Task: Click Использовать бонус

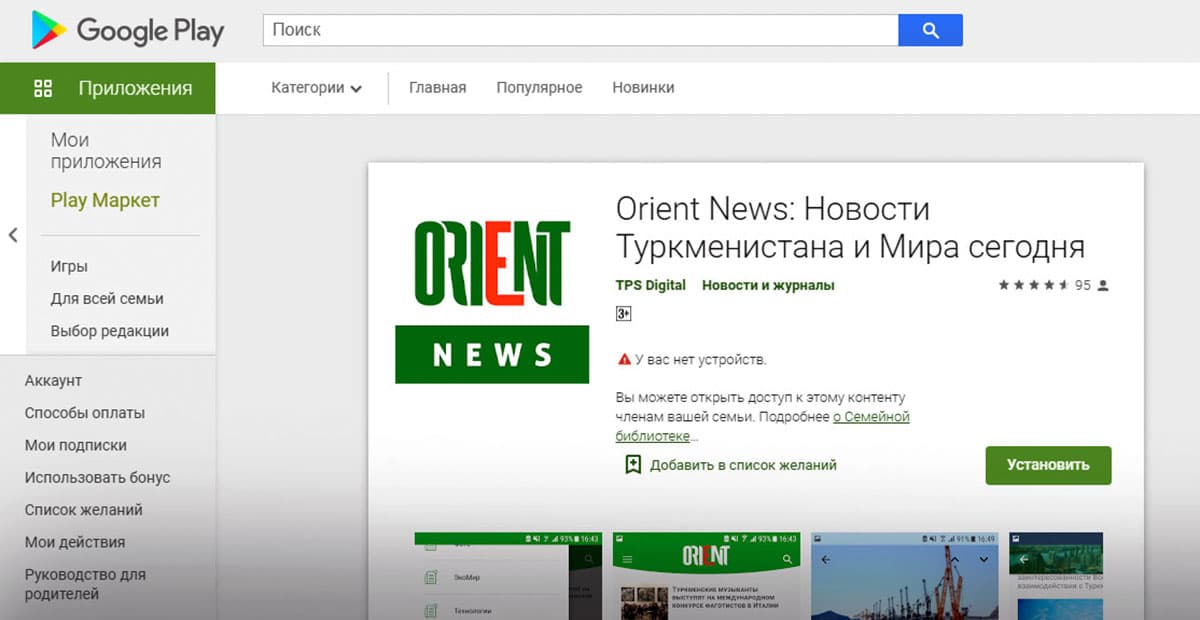Action: (x=98, y=478)
